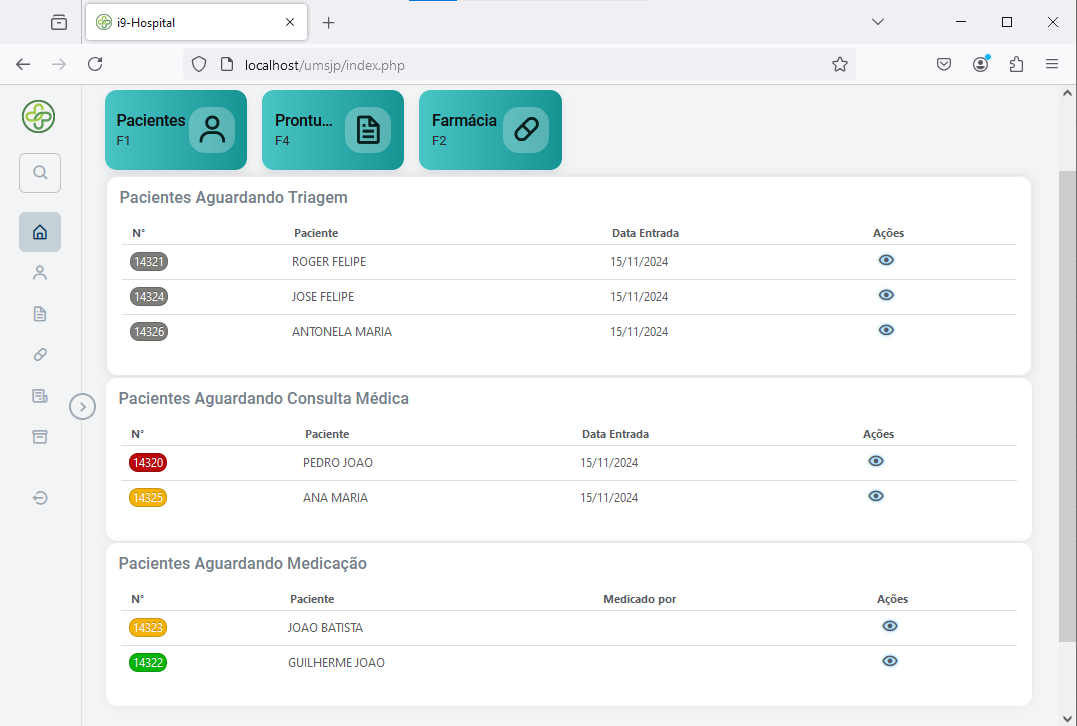Select patient name PEDRO JOAO

pos(338,463)
